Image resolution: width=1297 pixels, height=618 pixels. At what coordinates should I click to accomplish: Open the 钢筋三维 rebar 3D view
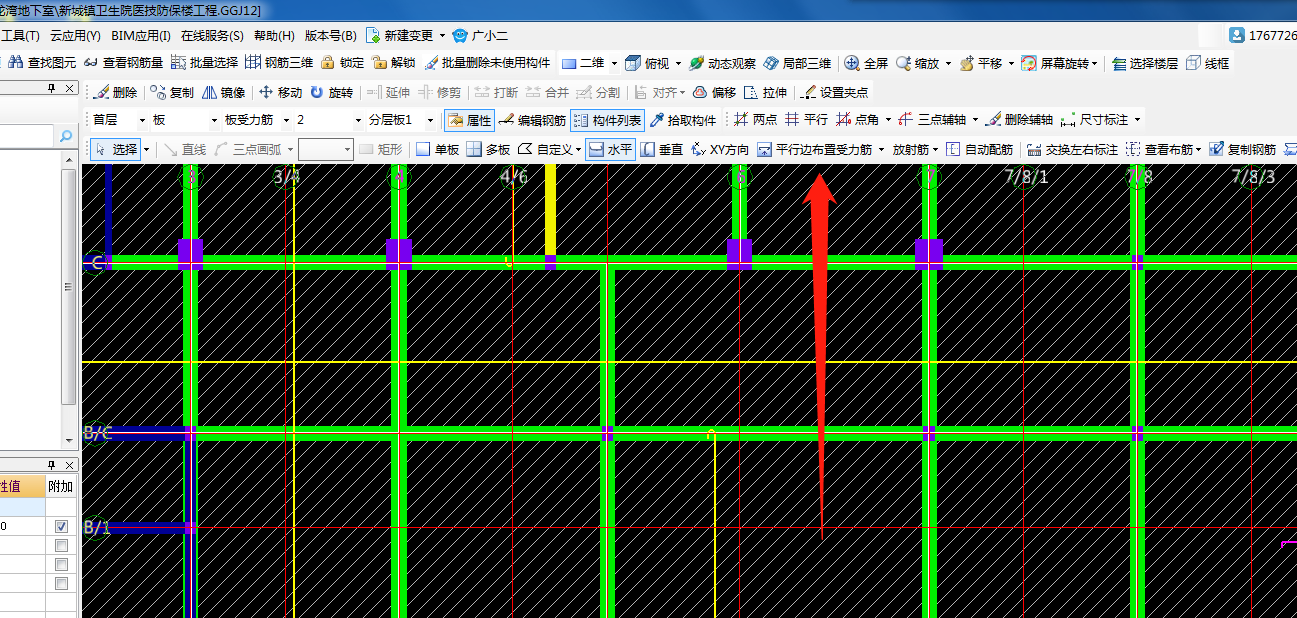click(x=279, y=62)
